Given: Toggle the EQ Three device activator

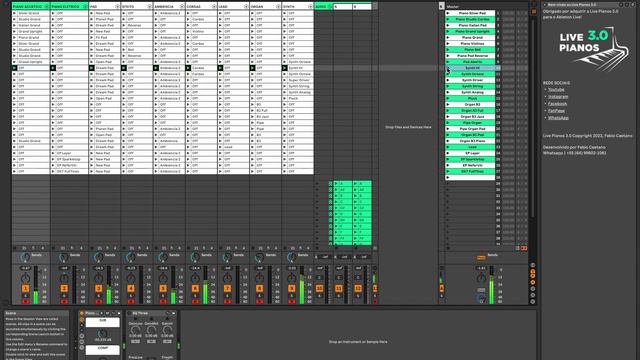Looking at the screenshot, I should point(130,313).
